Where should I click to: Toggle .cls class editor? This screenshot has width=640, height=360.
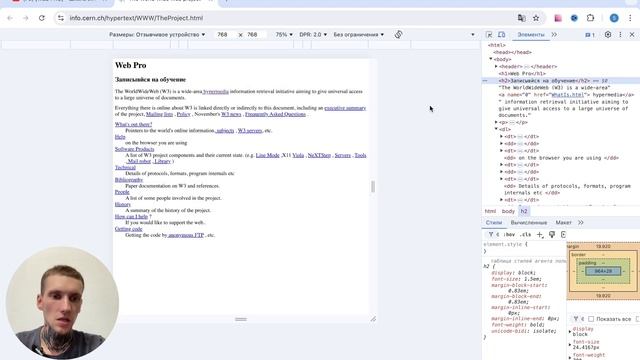click(x=526, y=234)
